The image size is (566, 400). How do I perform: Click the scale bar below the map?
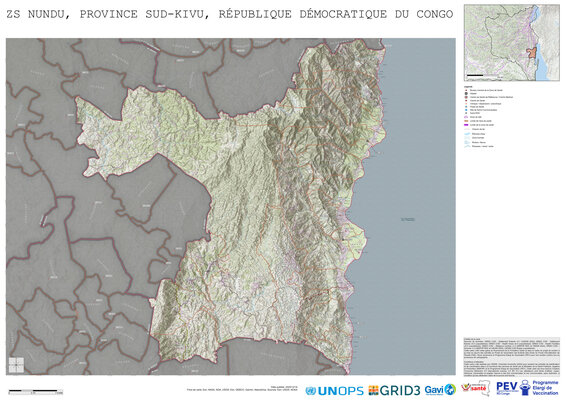coord(35,391)
